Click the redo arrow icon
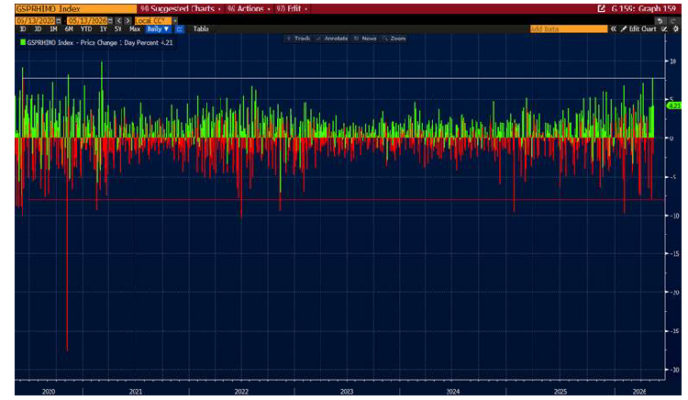The width and height of the screenshot is (688, 400). (672, 21)
